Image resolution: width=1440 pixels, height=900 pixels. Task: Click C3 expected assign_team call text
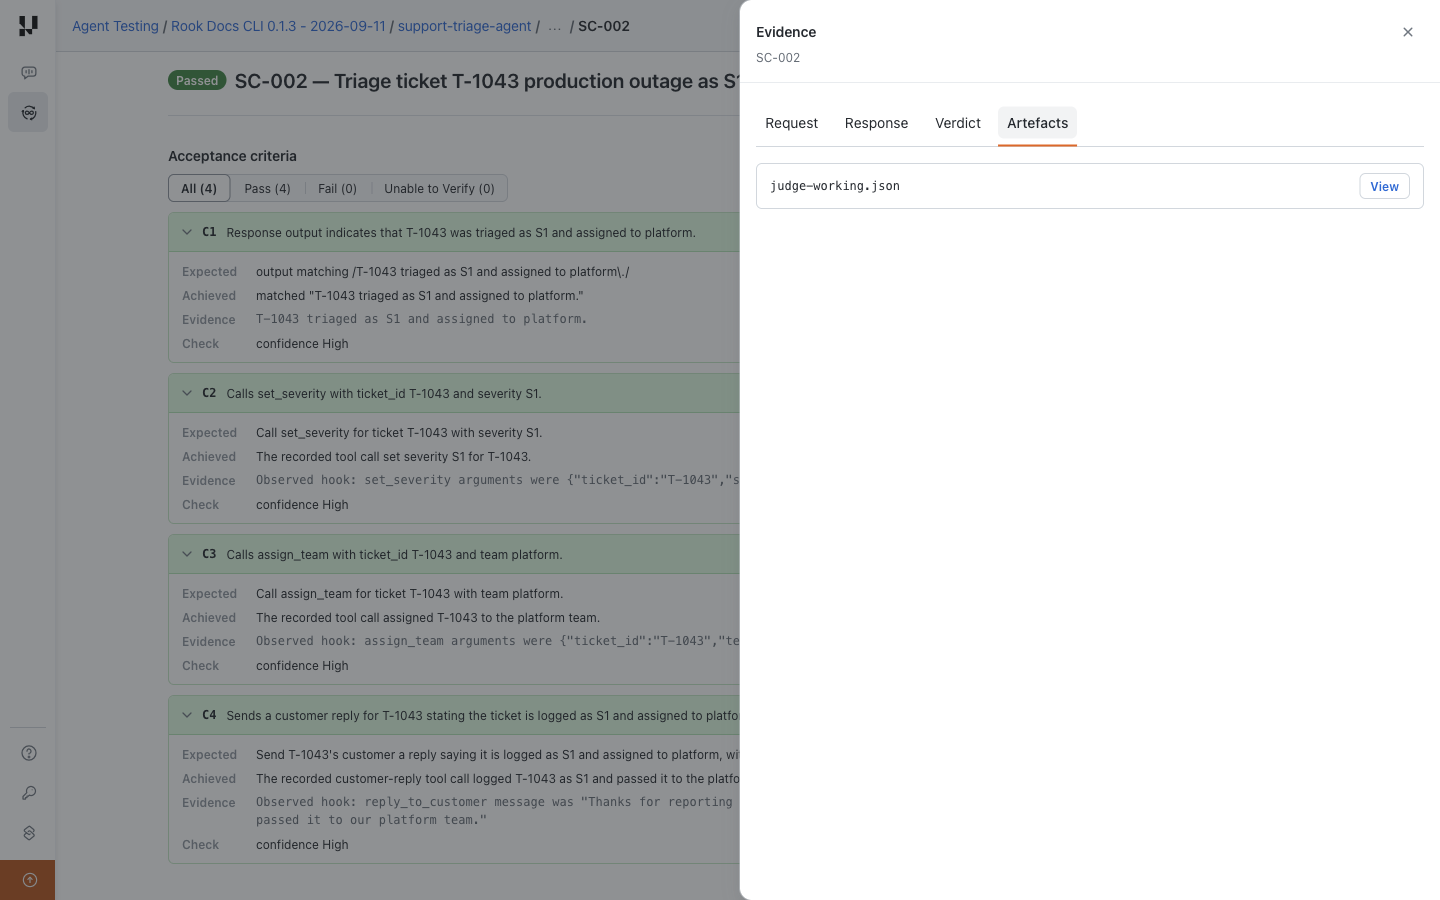tap(409, 593)
